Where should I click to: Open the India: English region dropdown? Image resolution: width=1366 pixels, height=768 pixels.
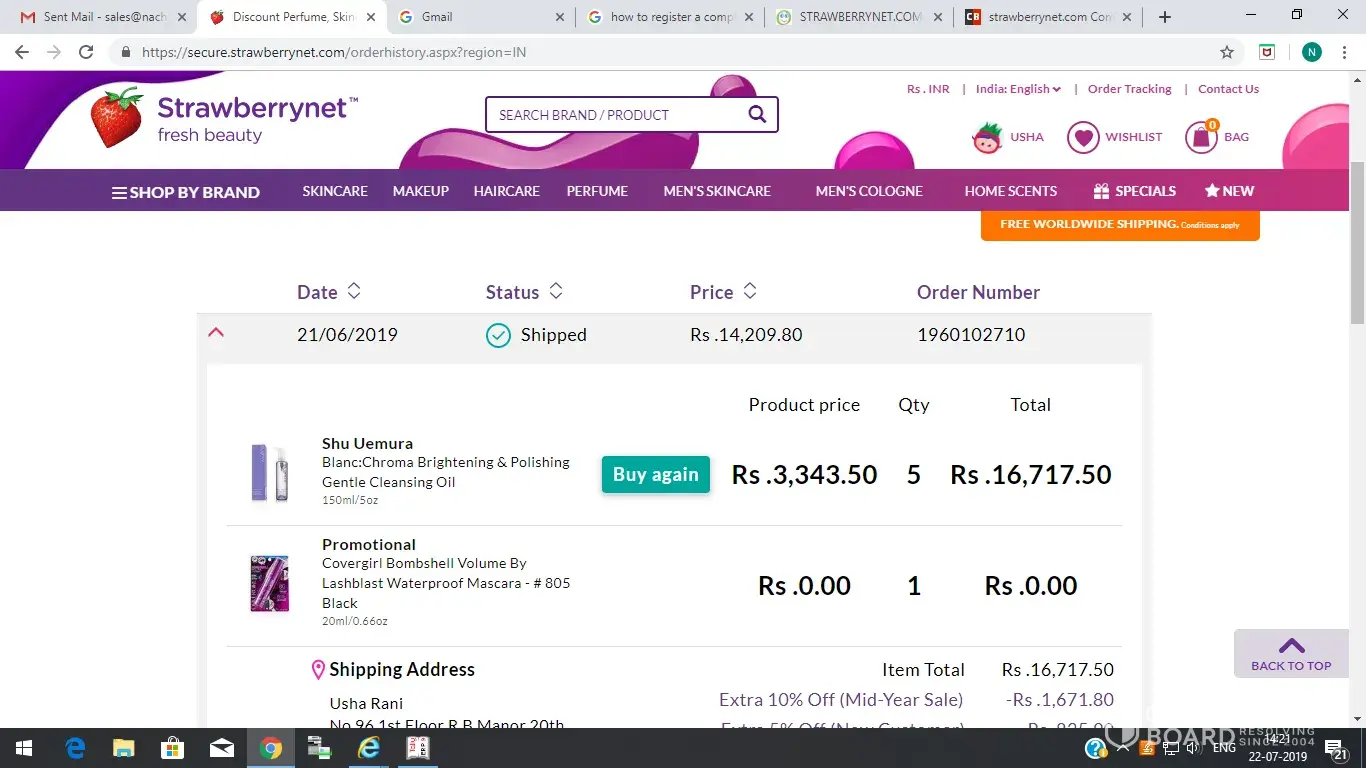[1018, 89]
